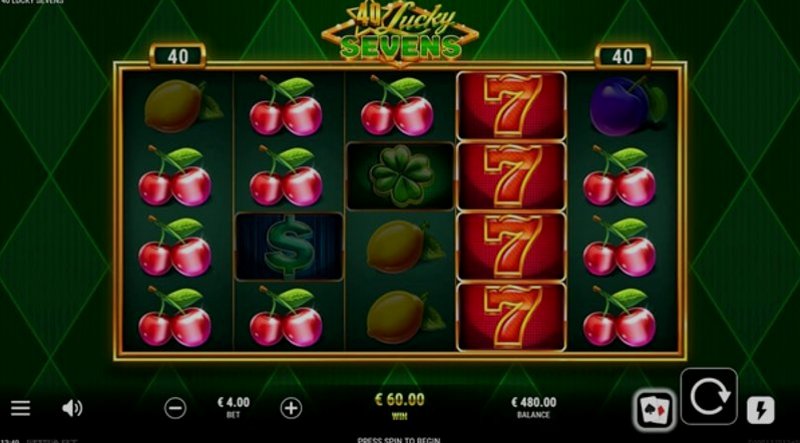The height and width of the screenshot is (443, 800).
Task: Mute the game sound
Action: click(x=72, y=408)
